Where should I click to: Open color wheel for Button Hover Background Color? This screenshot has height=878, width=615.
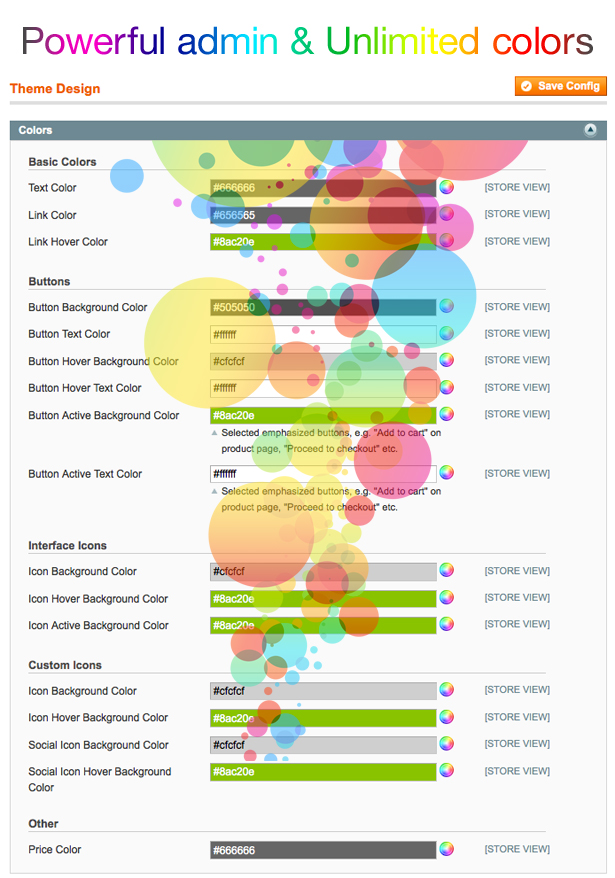(447, 360)
